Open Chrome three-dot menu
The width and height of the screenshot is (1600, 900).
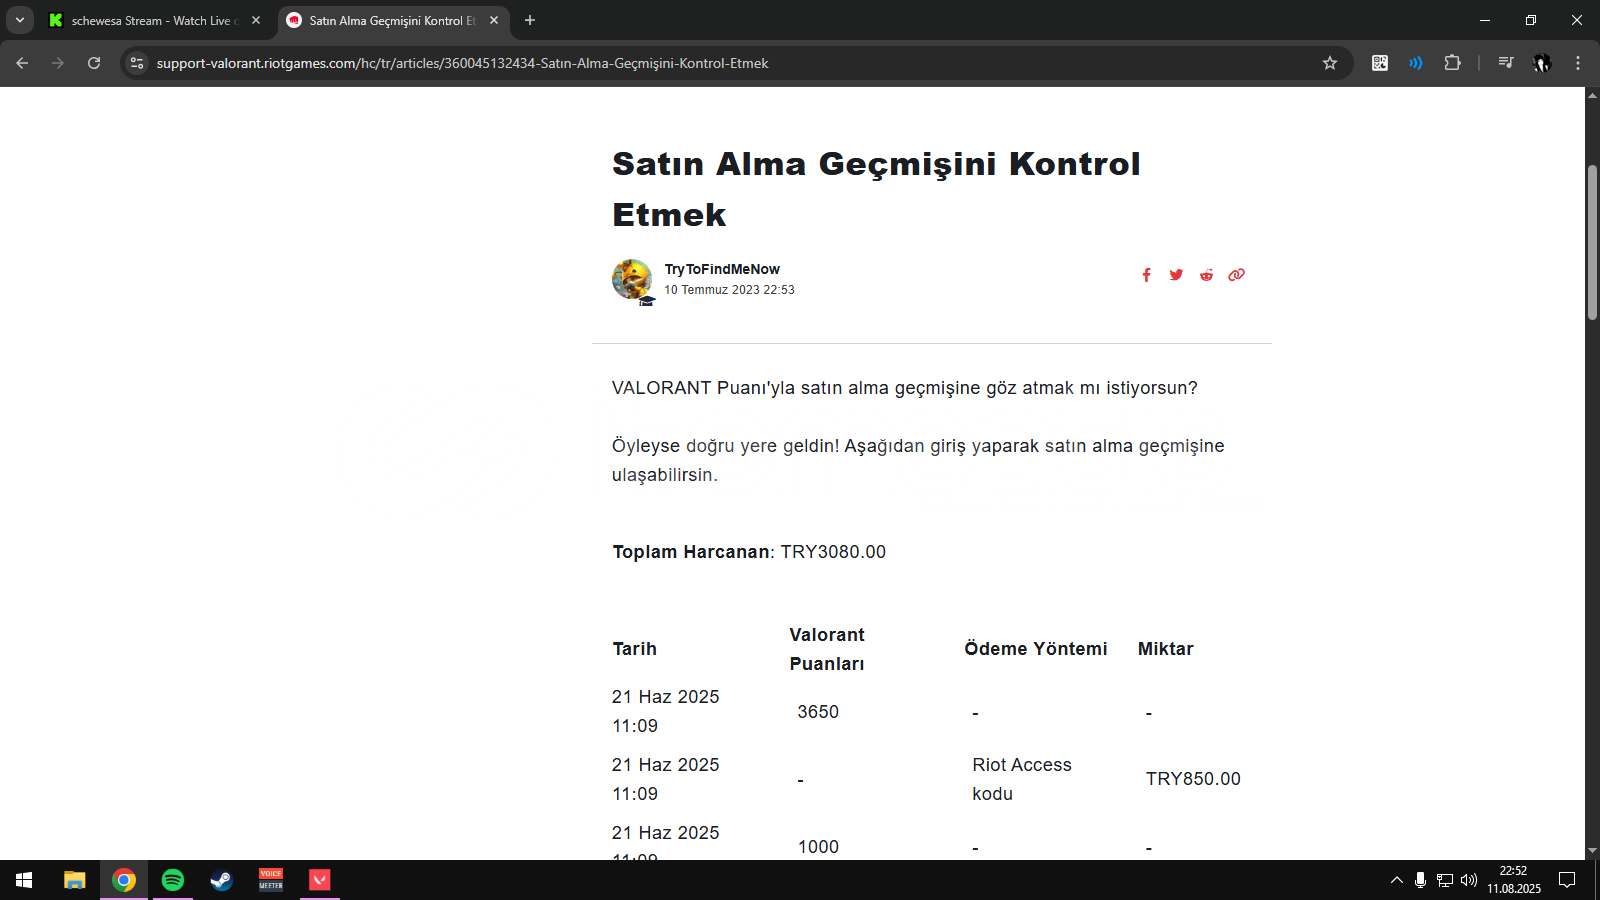(1578, 63)
